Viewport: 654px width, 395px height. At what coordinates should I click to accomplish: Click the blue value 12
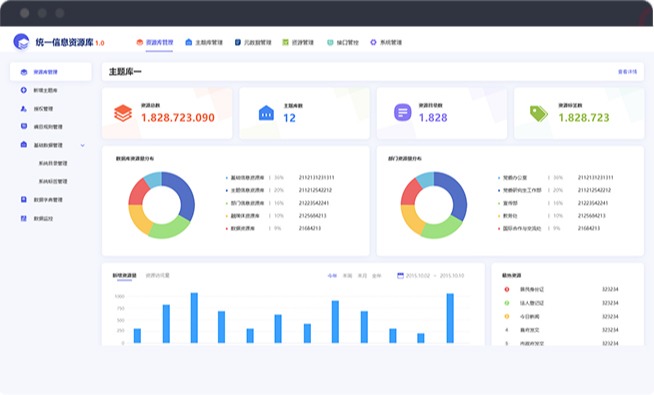(x=289, y=118)
